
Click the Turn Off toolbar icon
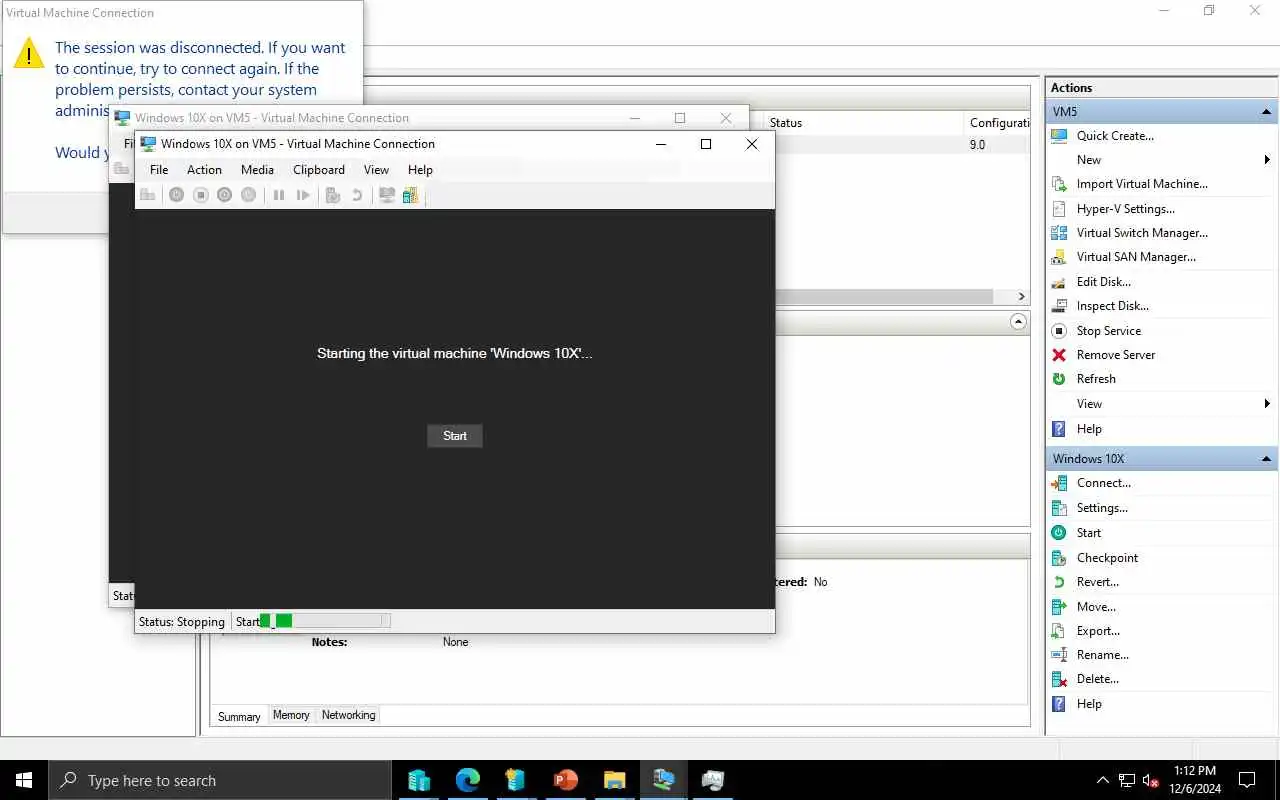click(x=200, y=195)
